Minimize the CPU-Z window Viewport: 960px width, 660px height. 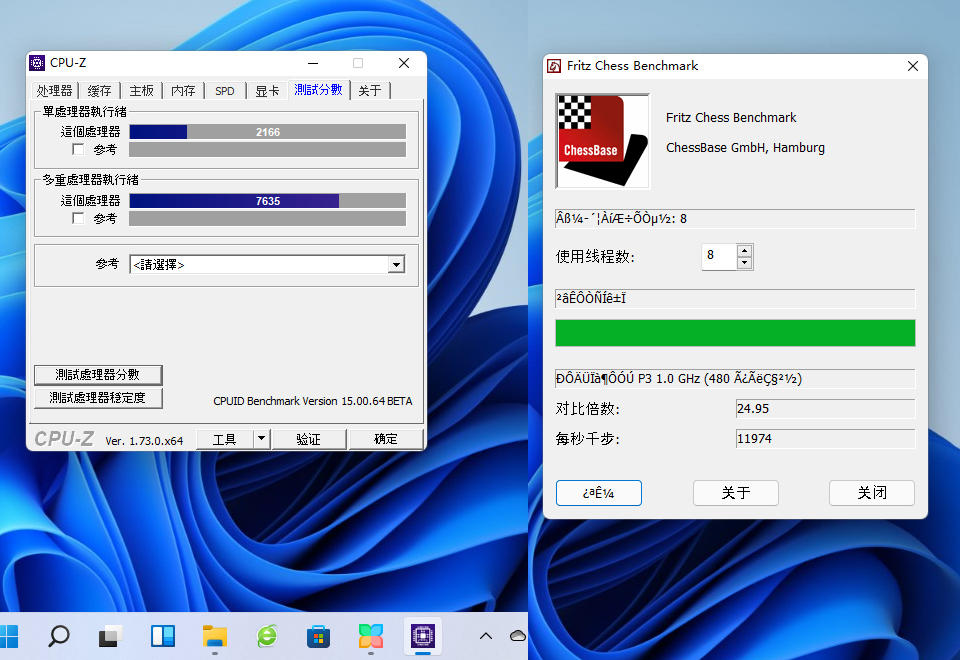pos(313,63)
